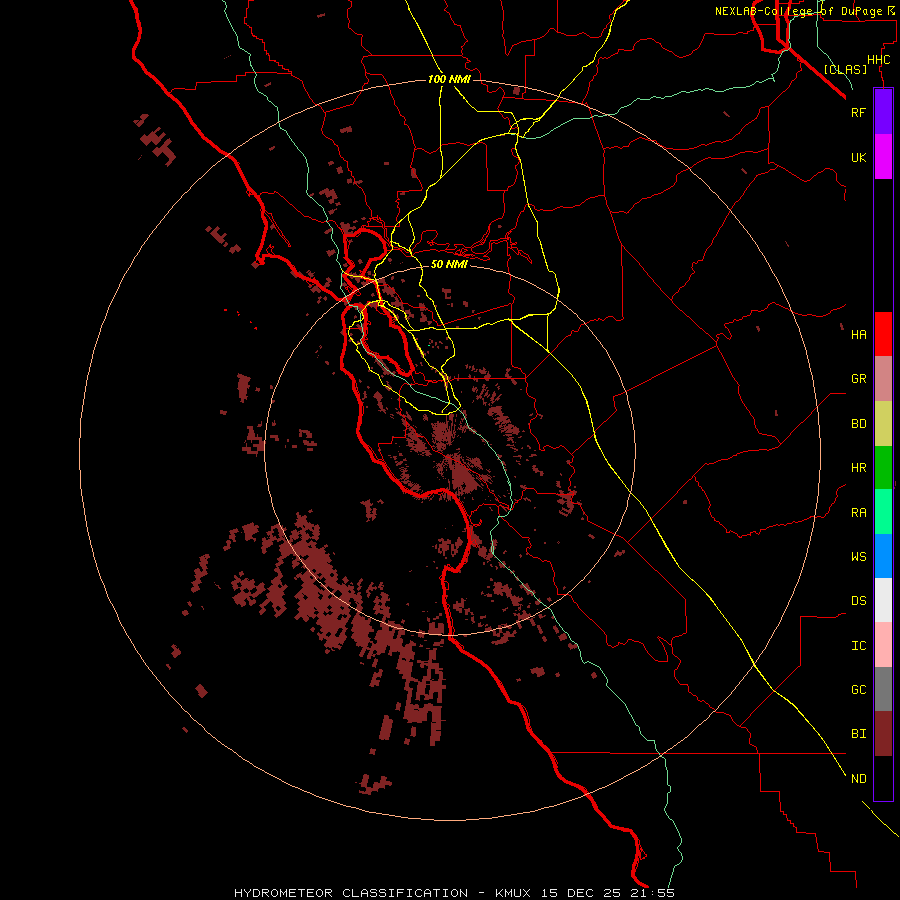Click the UK magenta legend swatch

883,157
